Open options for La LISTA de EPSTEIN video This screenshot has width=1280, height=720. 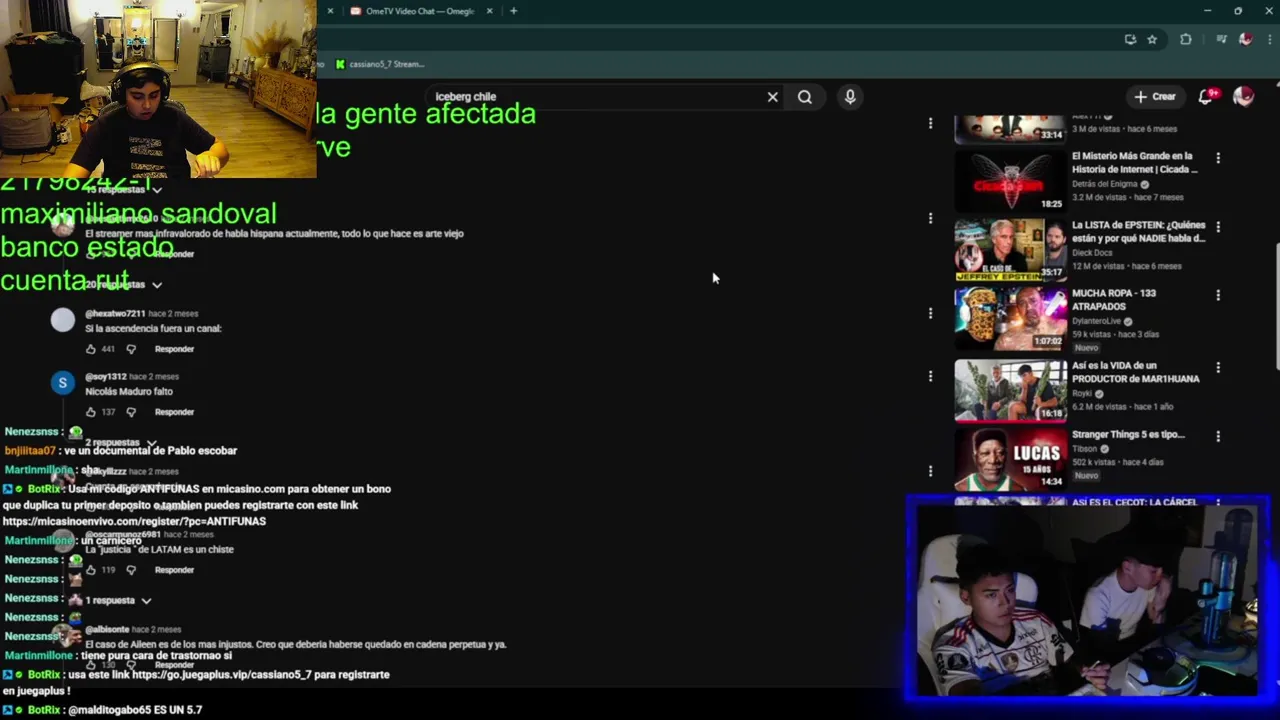[1218, 227]
